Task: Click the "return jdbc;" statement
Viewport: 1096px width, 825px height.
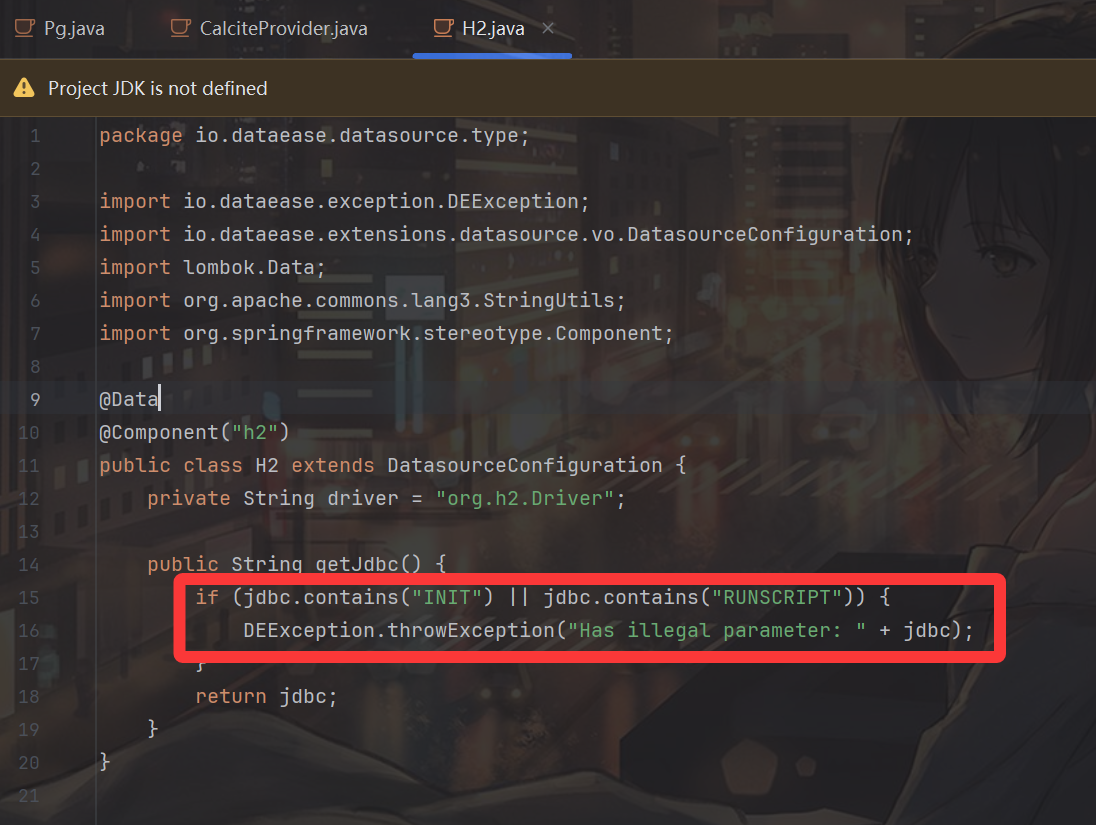Action: point(266,697)
